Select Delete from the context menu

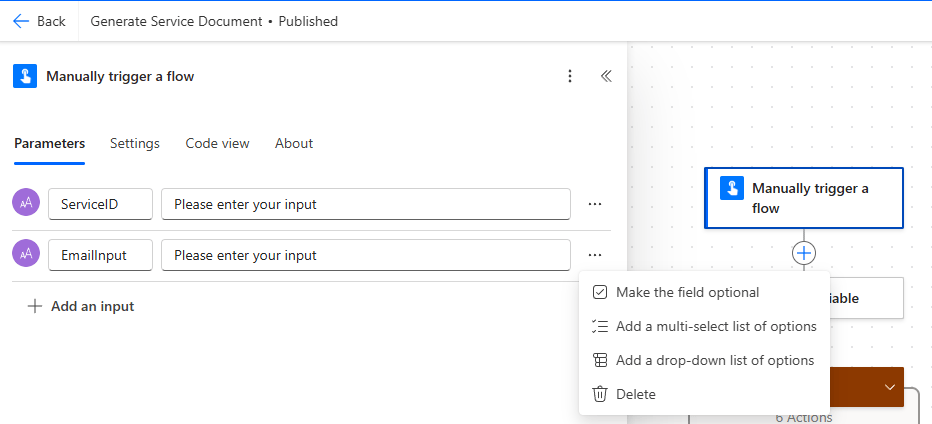[x=635, y=394]
